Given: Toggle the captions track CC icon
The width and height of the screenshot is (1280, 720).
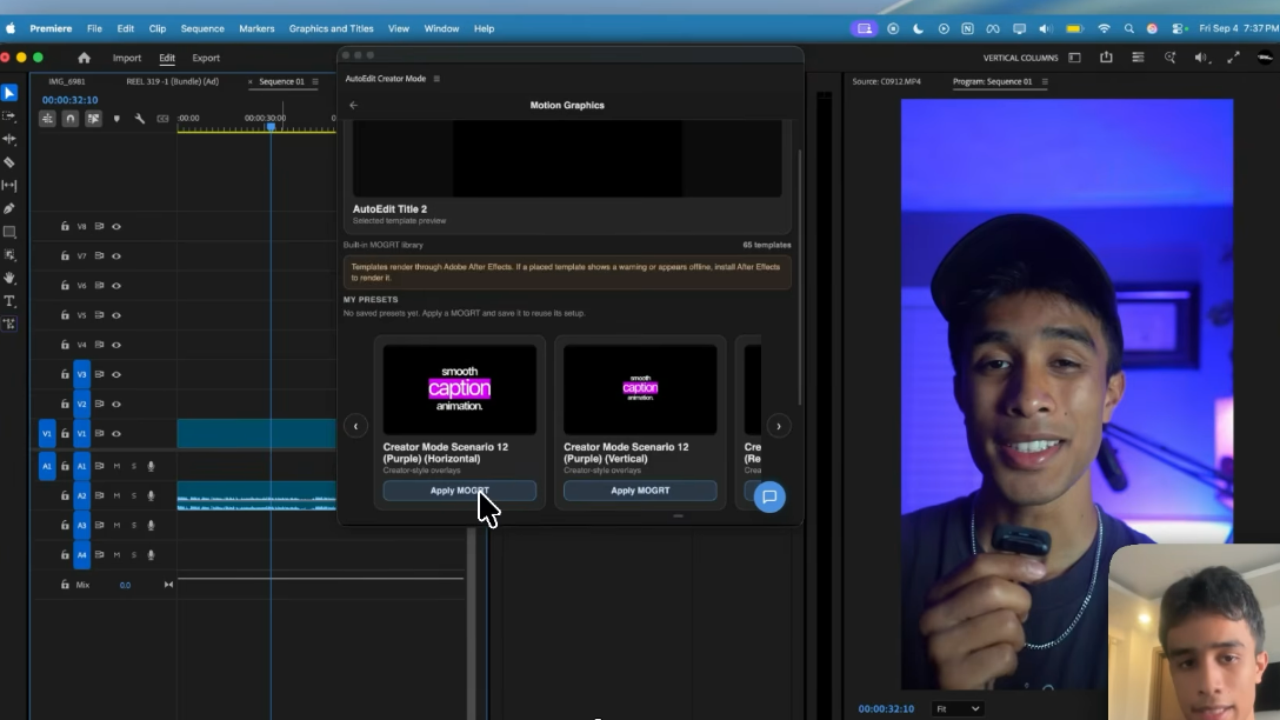Looking at the screenshot, I should (162, 119).
